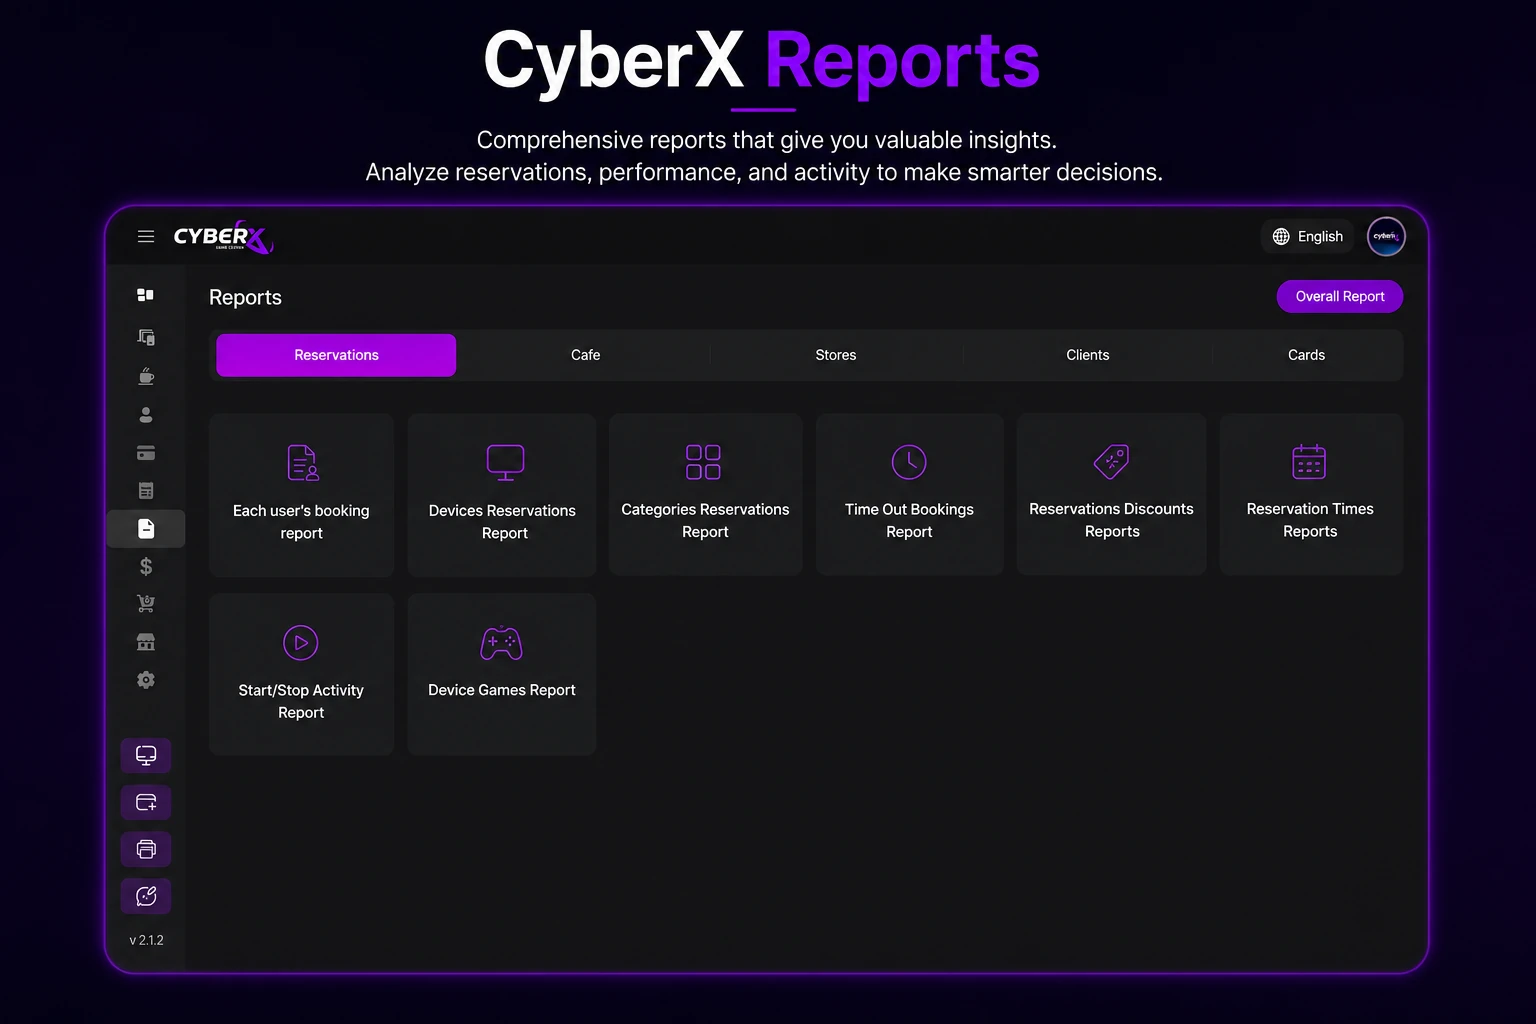Click the Reservation Times calendar icon

[1309, 462]
